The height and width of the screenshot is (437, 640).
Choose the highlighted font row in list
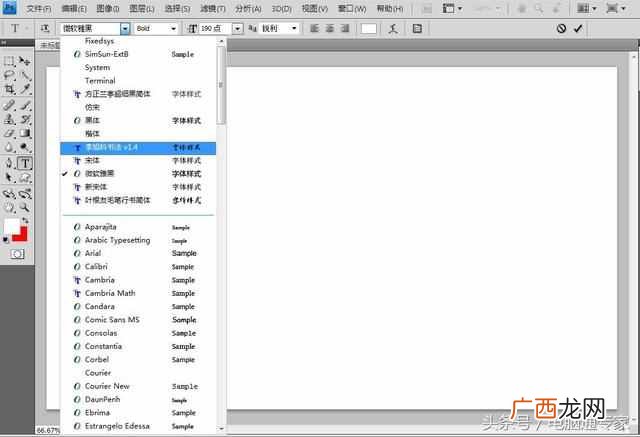coord(138,148)
